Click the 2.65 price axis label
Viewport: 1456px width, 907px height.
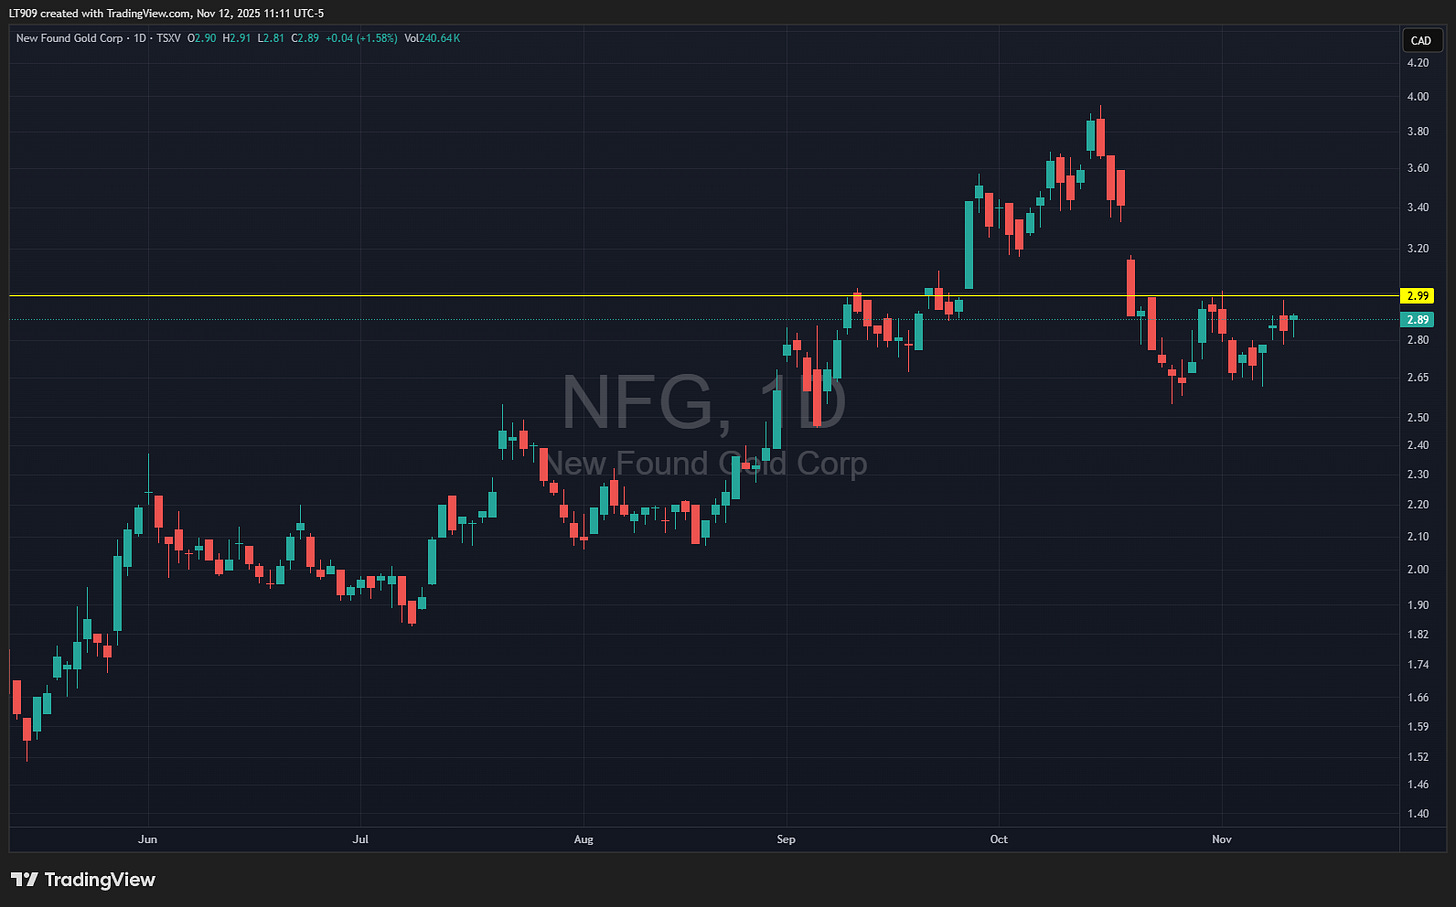click(1417, 377)
